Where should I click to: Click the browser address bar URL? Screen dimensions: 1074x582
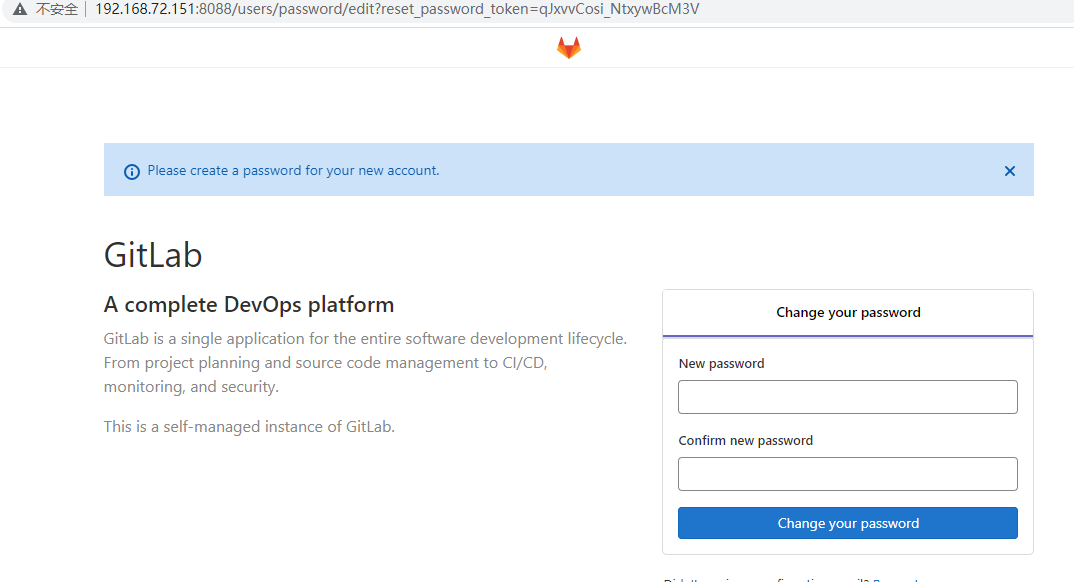point(397,10)
